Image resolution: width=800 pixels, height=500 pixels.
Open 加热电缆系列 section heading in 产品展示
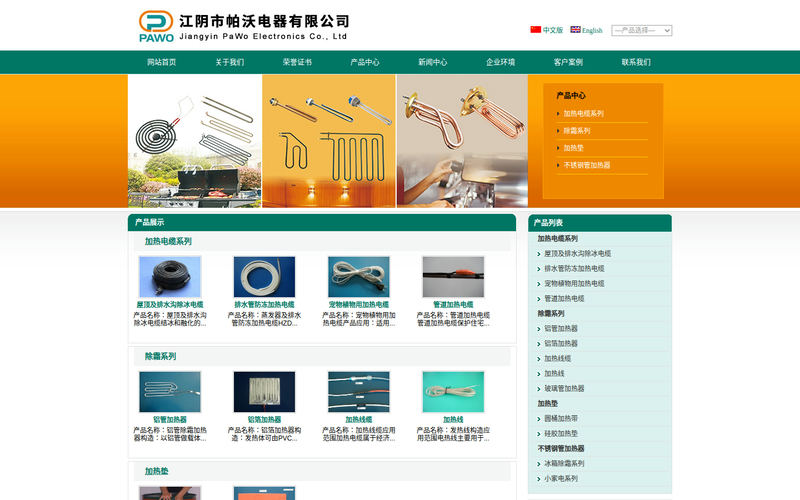click(168, 241)
